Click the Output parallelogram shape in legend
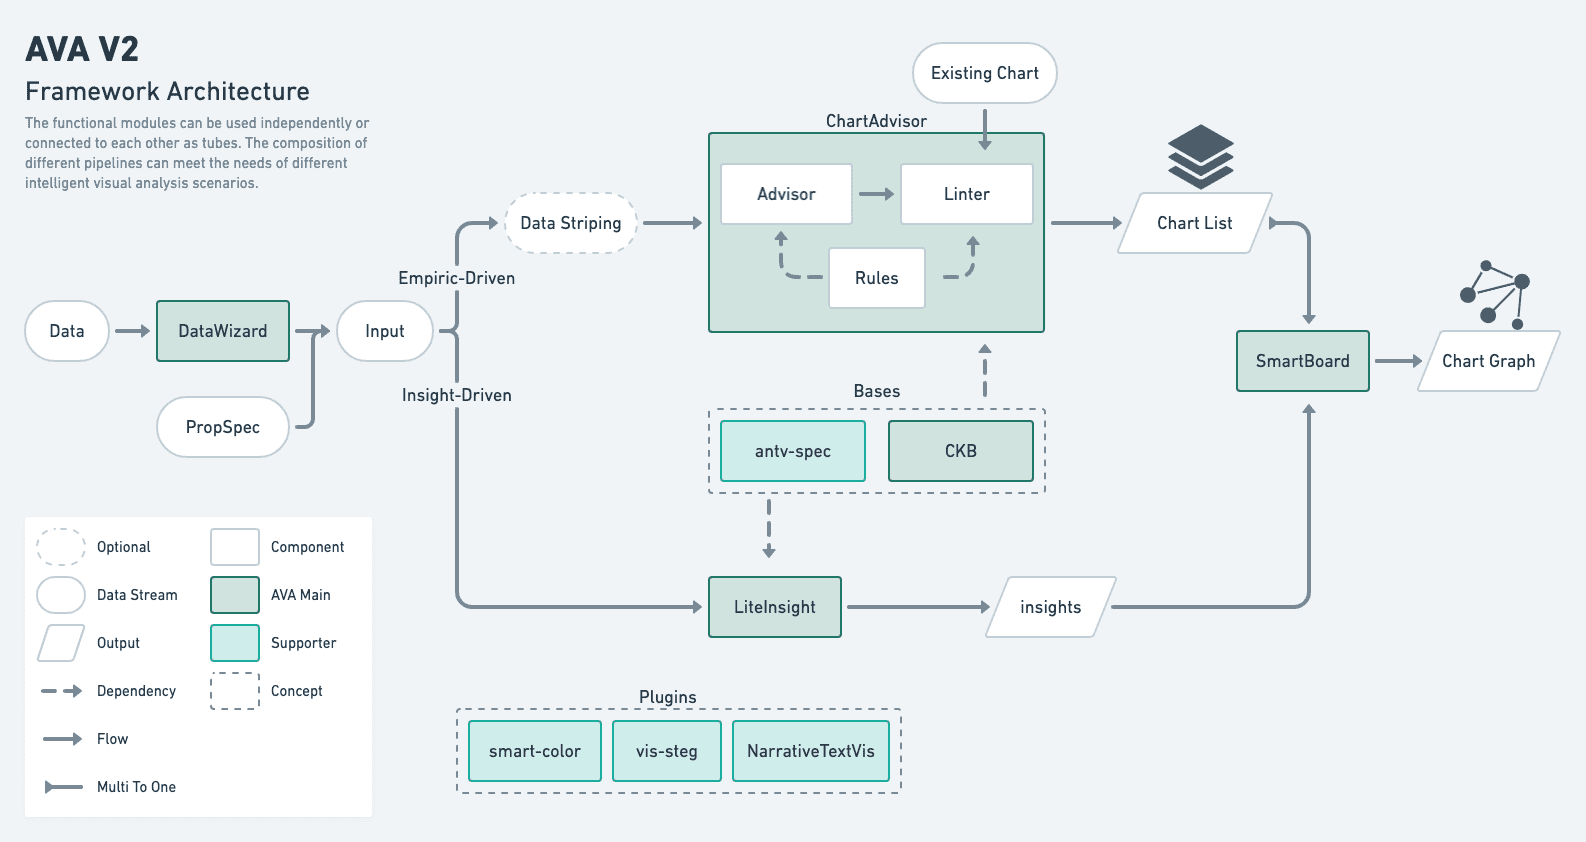1586x842 pixels. pos(61,643)
